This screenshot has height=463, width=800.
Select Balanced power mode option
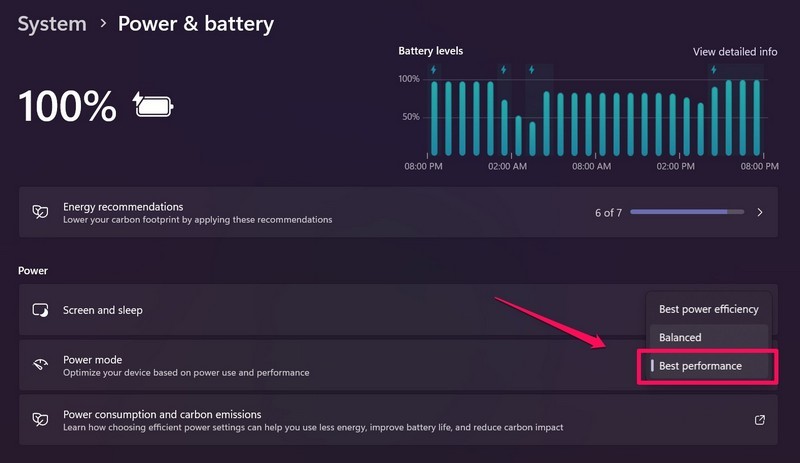[680, 338]
